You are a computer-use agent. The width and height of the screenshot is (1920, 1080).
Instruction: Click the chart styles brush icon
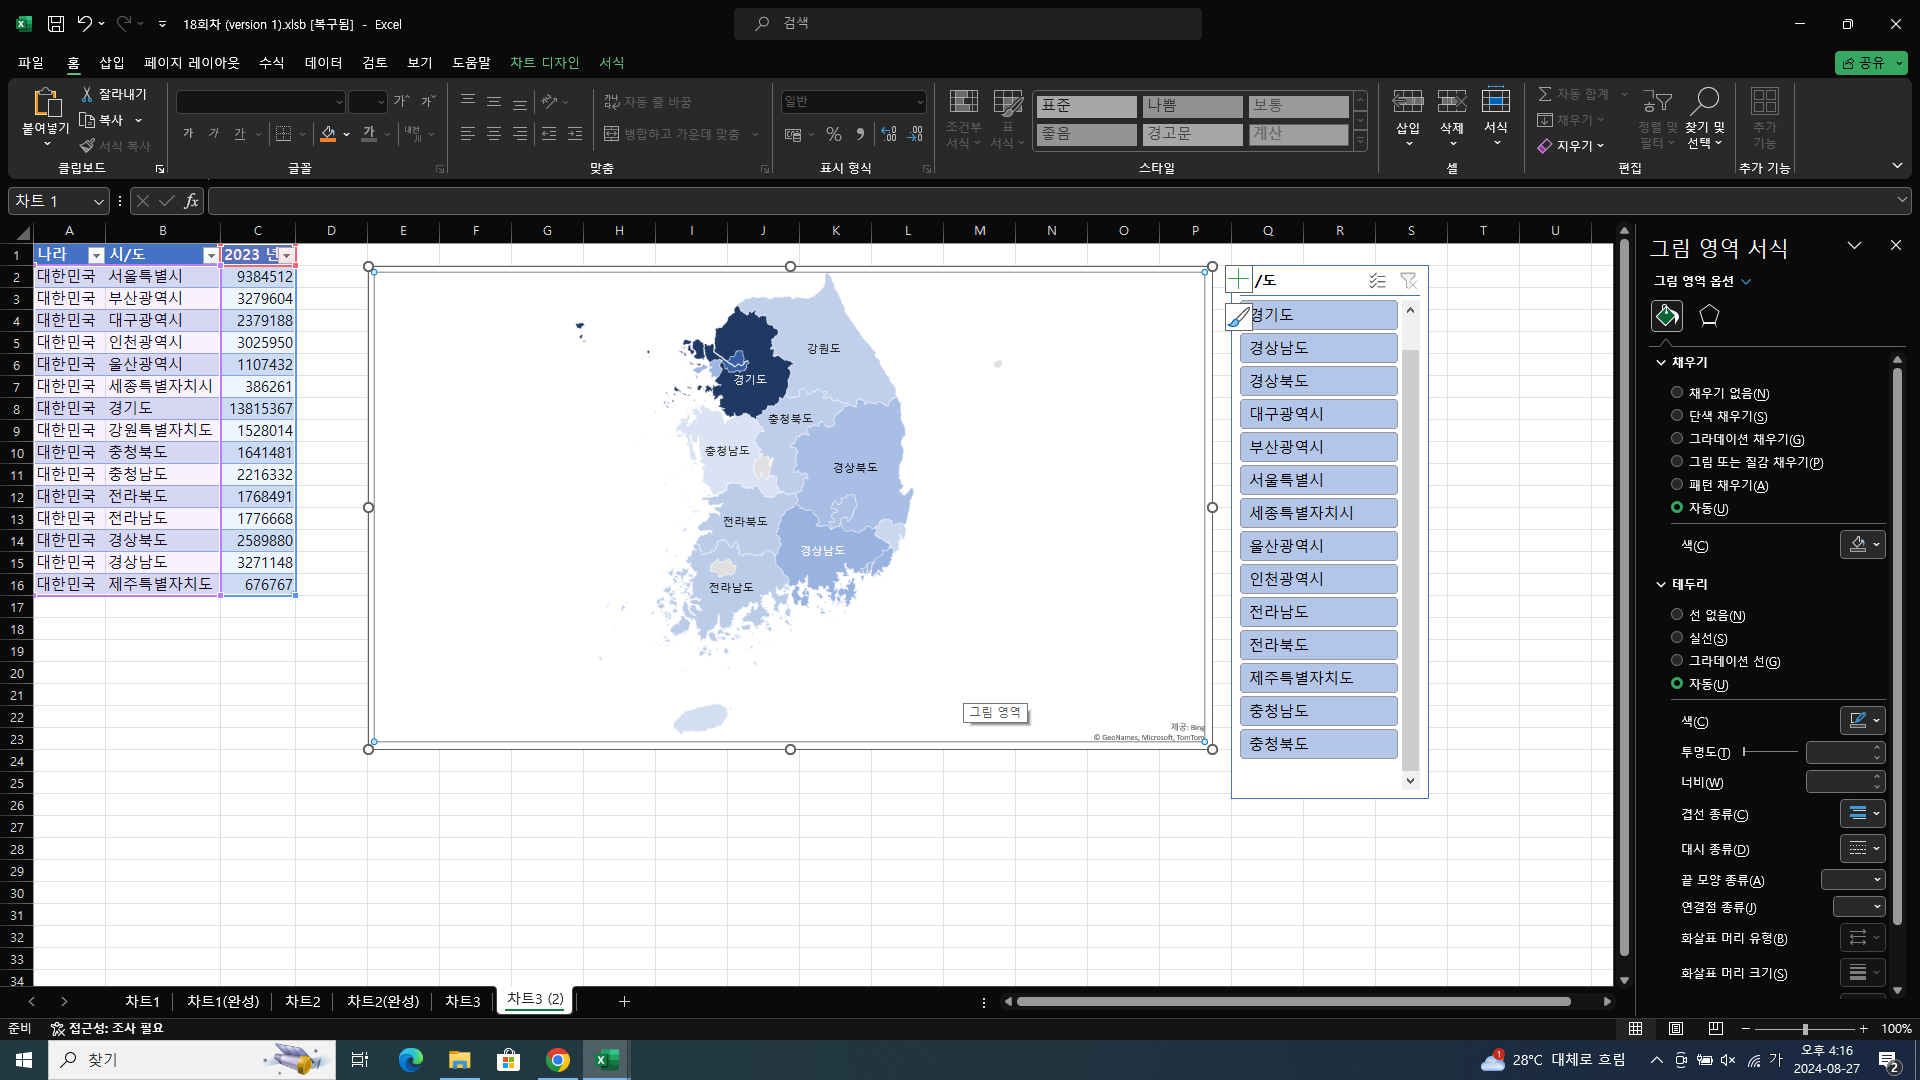(1238, 317)
